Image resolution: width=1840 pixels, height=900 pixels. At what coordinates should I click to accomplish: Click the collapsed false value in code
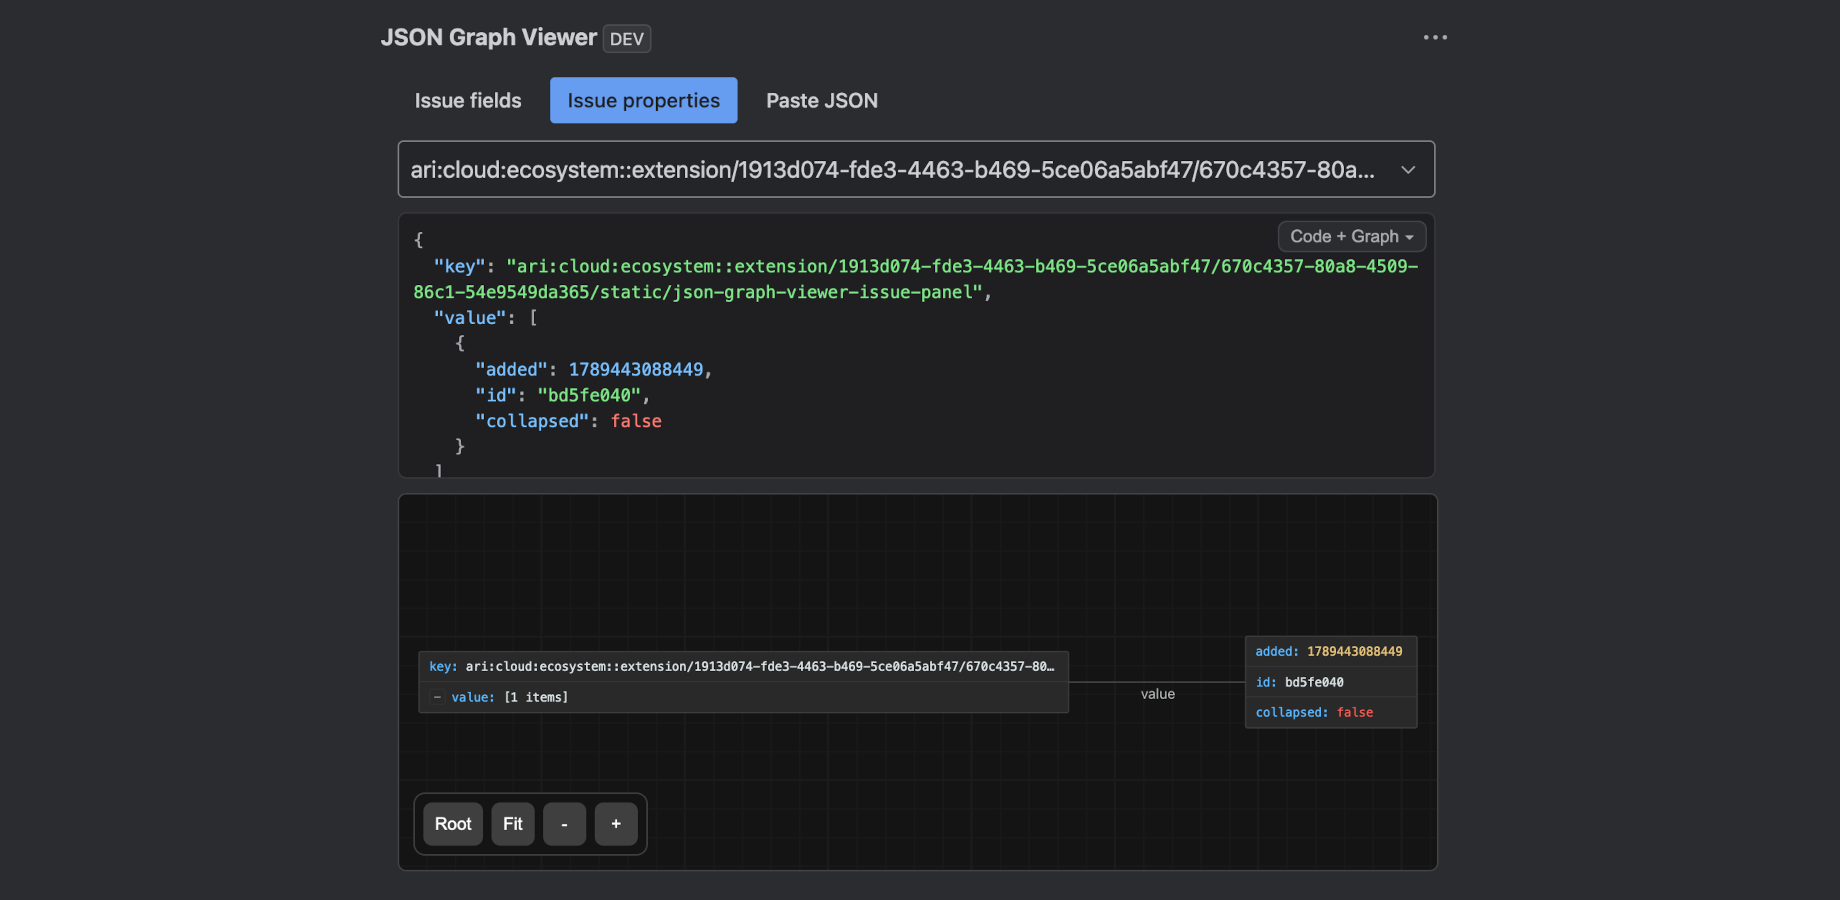636,421
